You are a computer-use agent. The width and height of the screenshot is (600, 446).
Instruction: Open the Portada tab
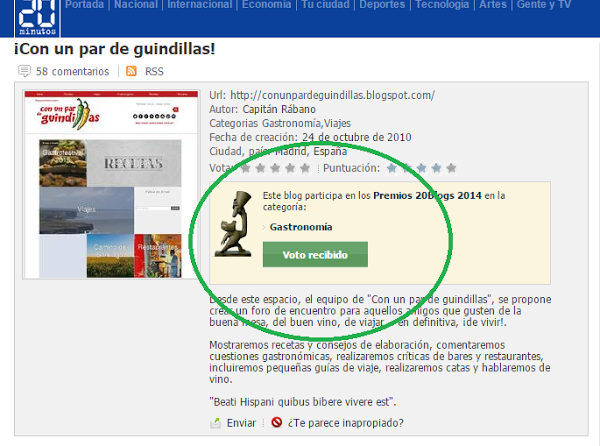click(x=86, y=5)
